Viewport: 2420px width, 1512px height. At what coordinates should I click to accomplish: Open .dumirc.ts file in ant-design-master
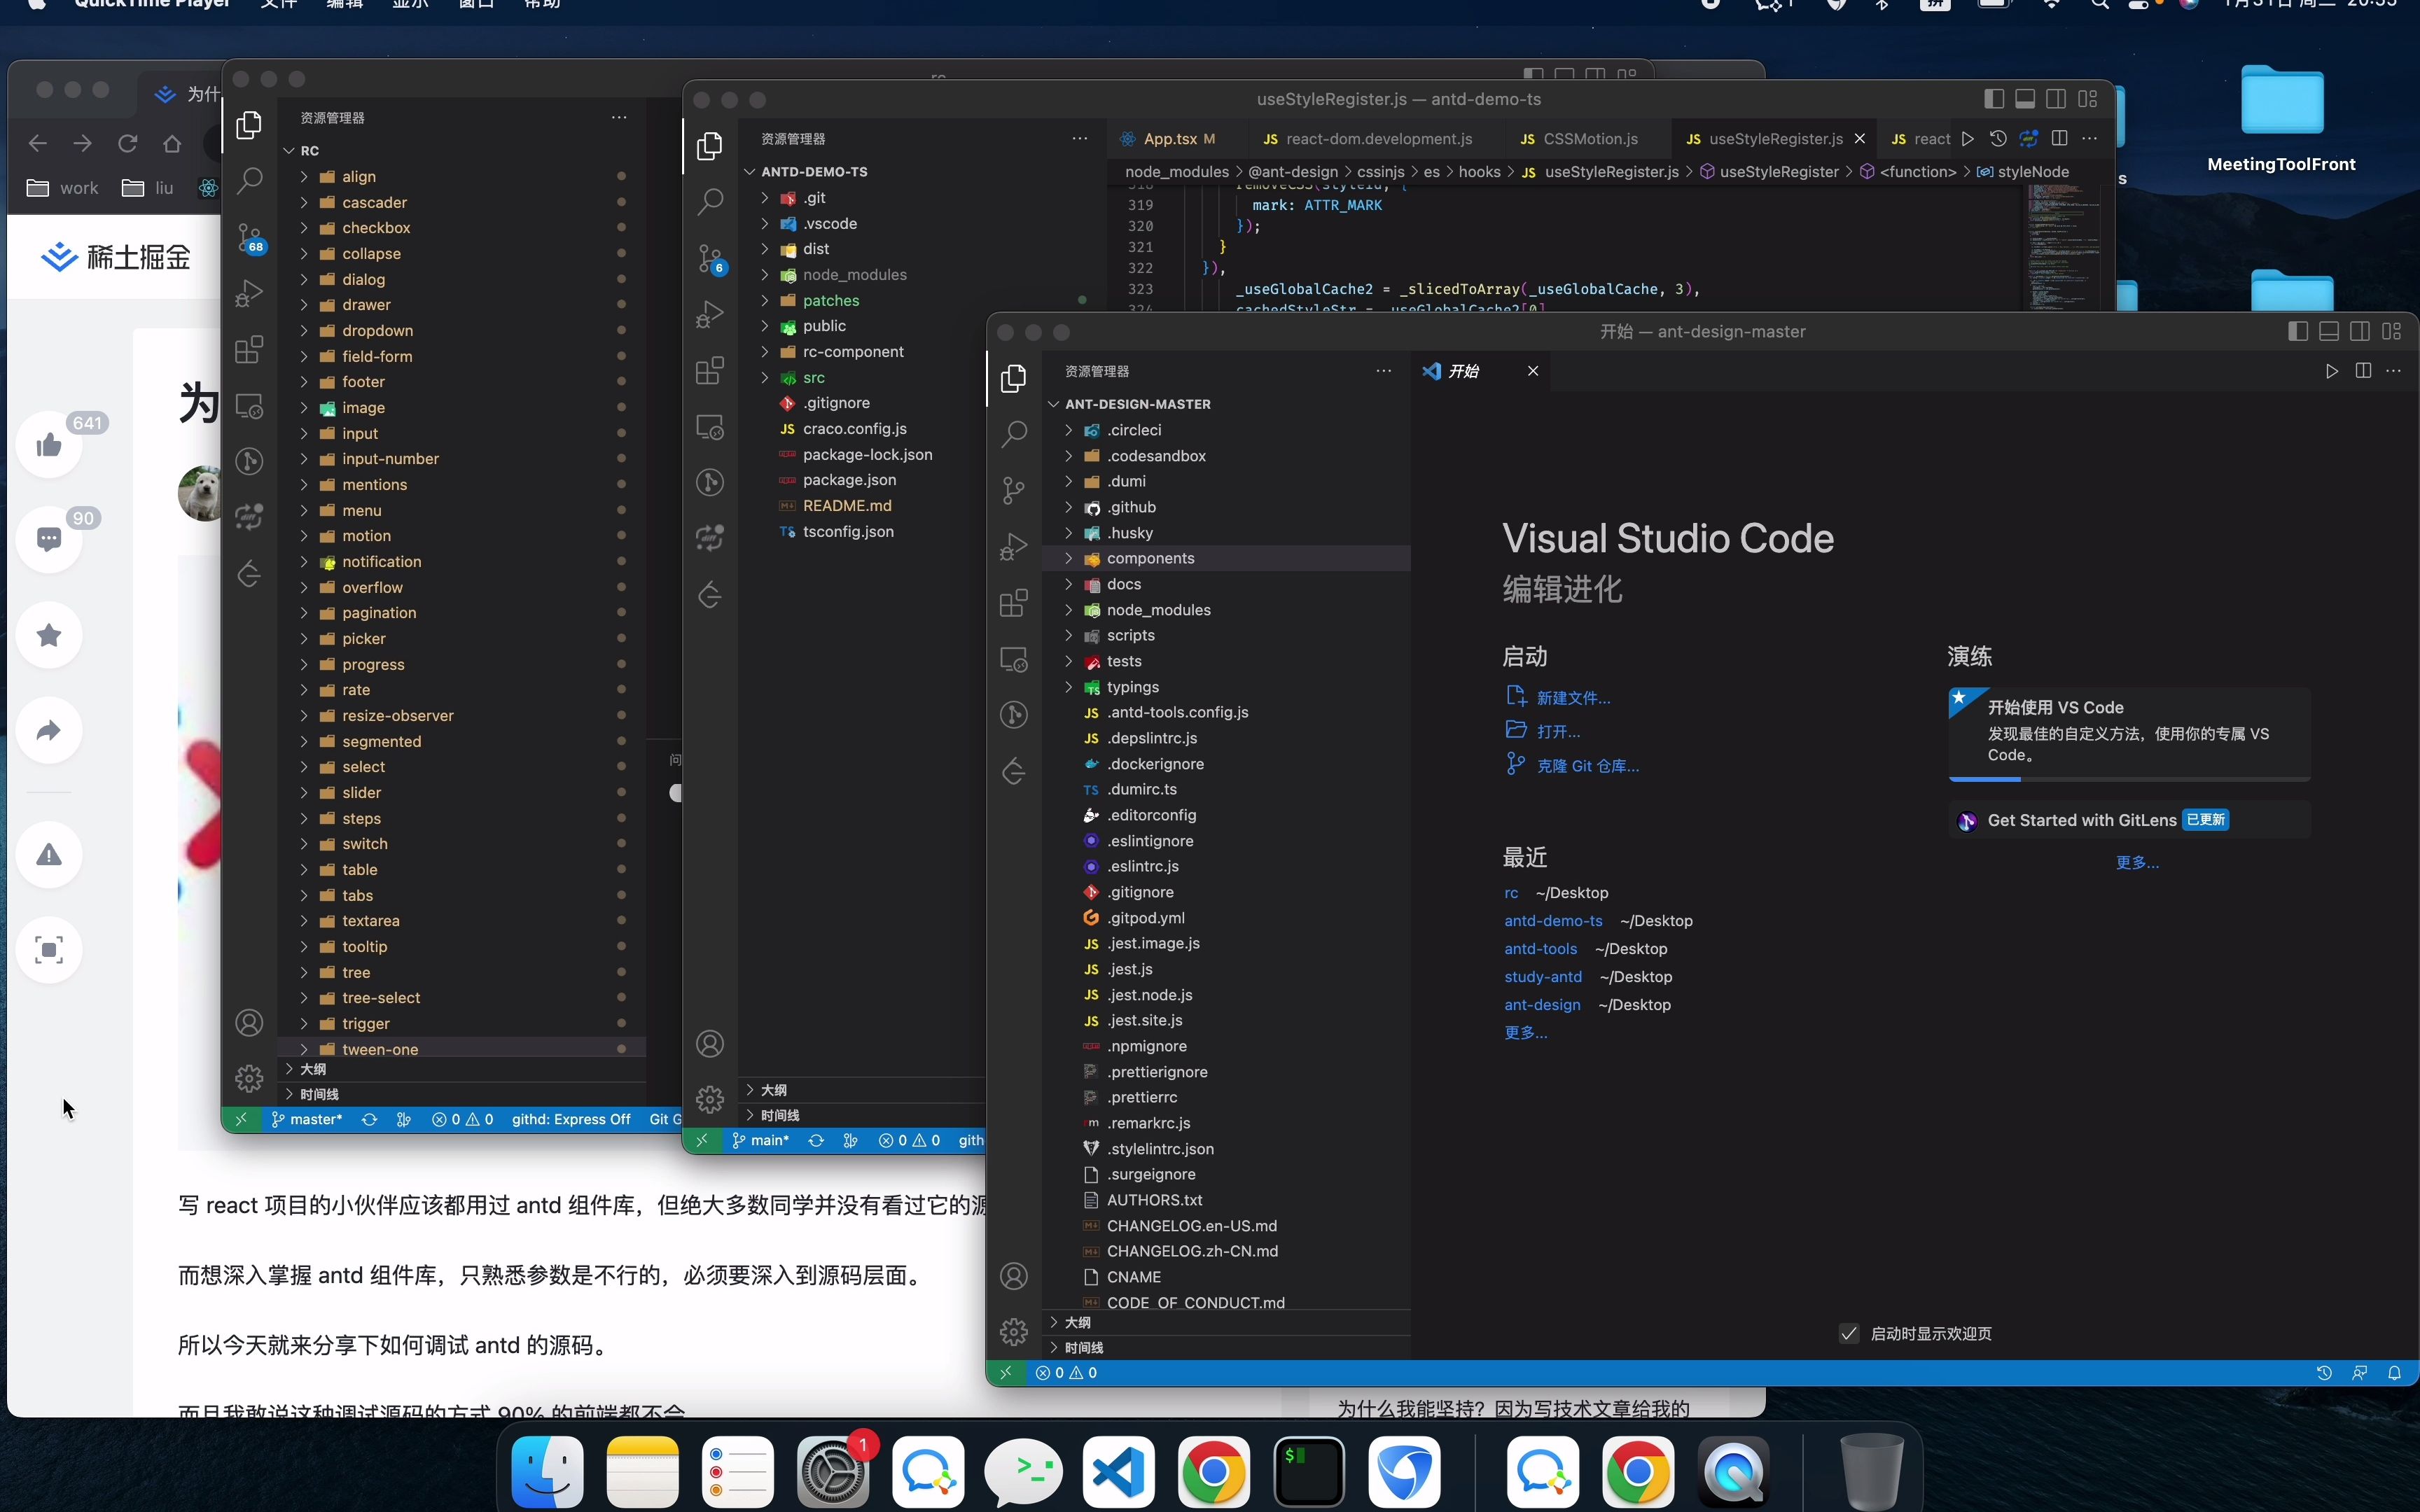coord(1226,789)
